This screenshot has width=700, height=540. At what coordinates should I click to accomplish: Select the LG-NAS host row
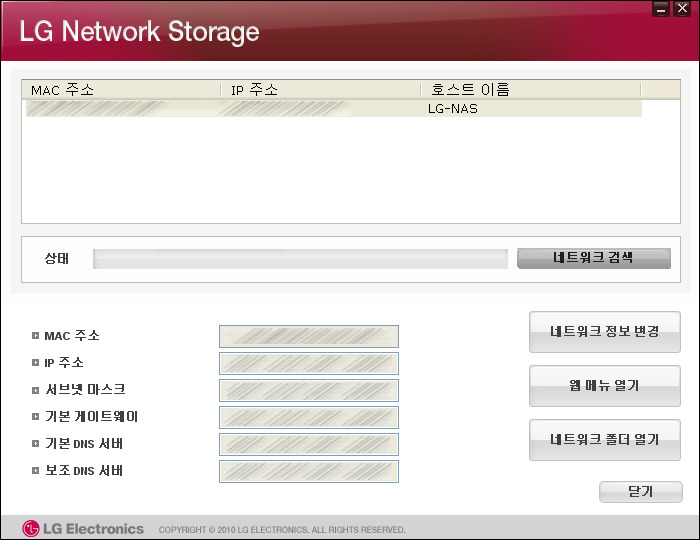[334, 108]
